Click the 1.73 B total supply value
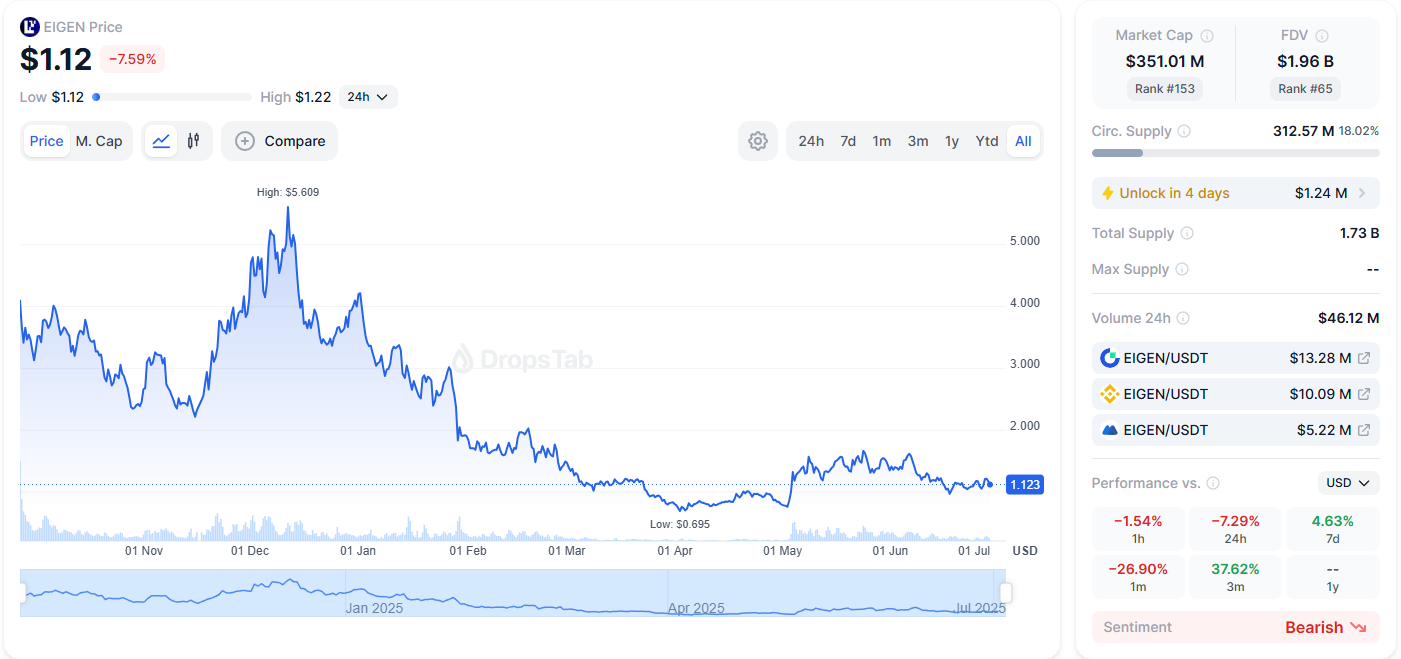 coord(1359,233)
